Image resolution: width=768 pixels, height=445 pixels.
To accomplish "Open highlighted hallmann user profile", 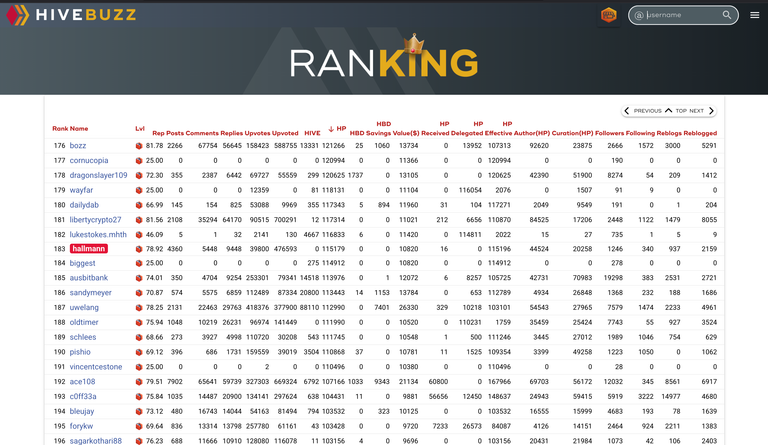I will (x=89, y=249).
